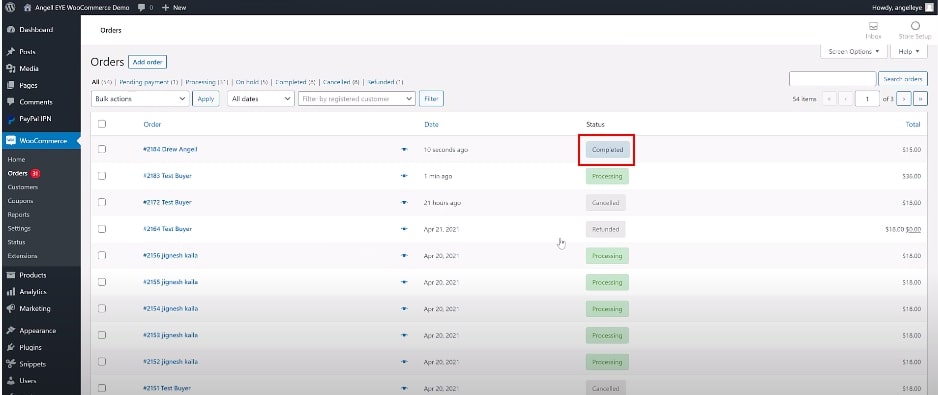Screen dimensions: 938x395
Task: Preview order #2164 using the eye icon
Action: pyautogui.click(x=404, y=229)
